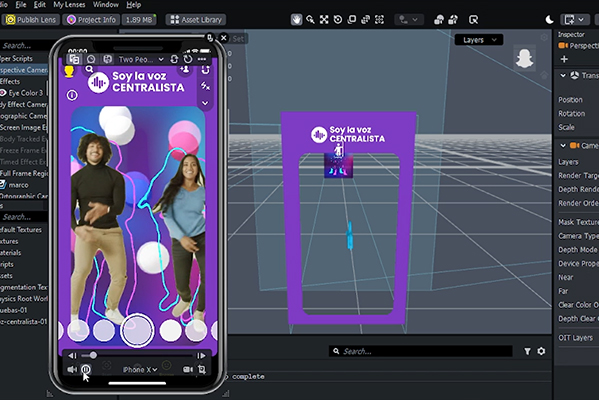Click the Logger filter funnel icon
This screenshot has width=599, height=400.
527,351
